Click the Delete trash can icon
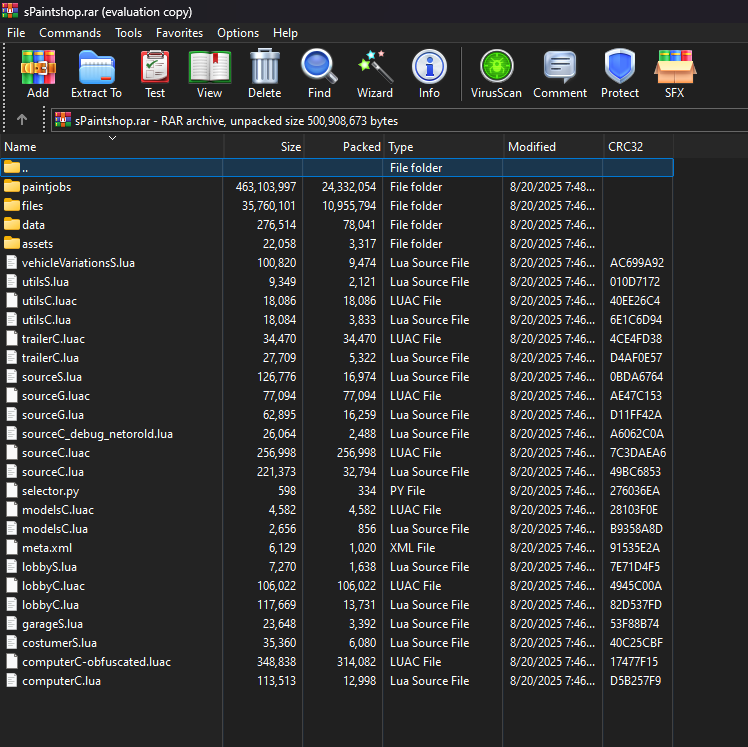Viewport: 748px width, 747px height. [x=265, y=67]
